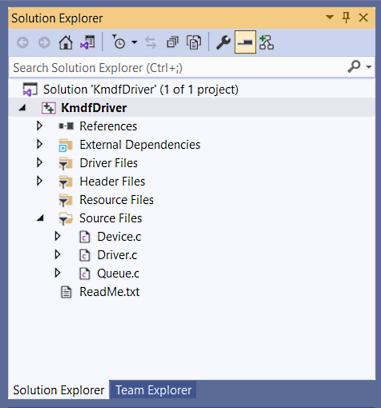Select References in the tree
Screen dimensions: 381x408
108,126
